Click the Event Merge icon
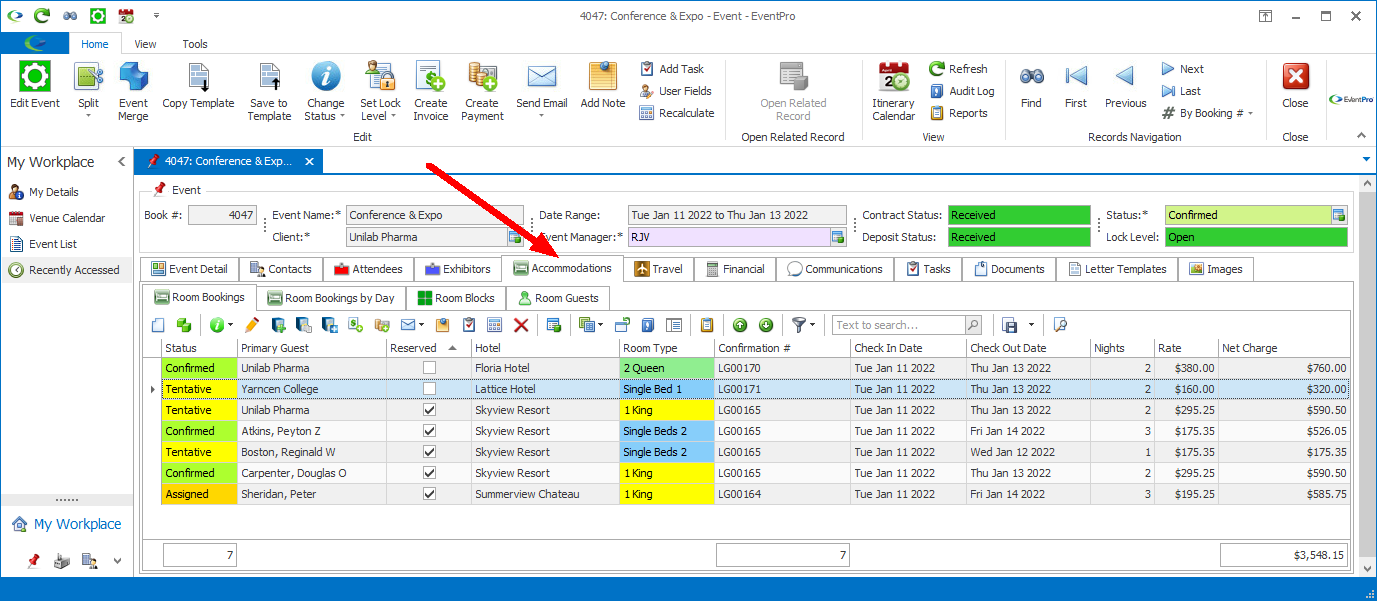1377x601 pixels. [x=133, y=77]
